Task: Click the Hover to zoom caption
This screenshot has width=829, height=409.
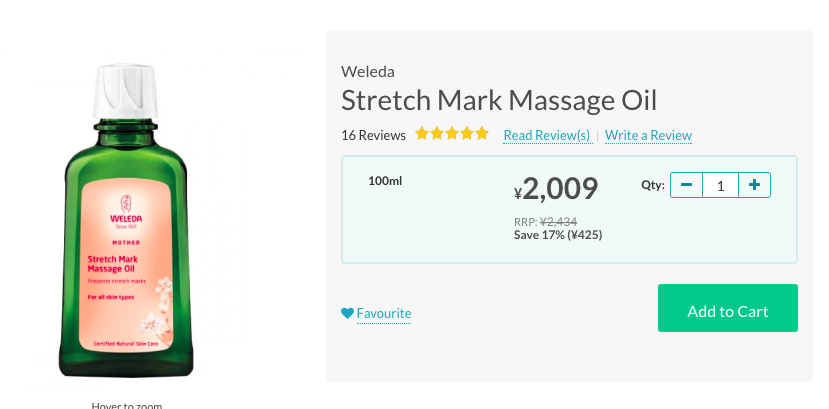Action: click(x=127, y=406)
